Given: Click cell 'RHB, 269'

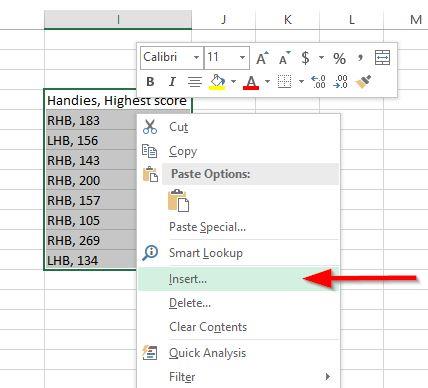Looking at the screenshot, I should point(91,240).
